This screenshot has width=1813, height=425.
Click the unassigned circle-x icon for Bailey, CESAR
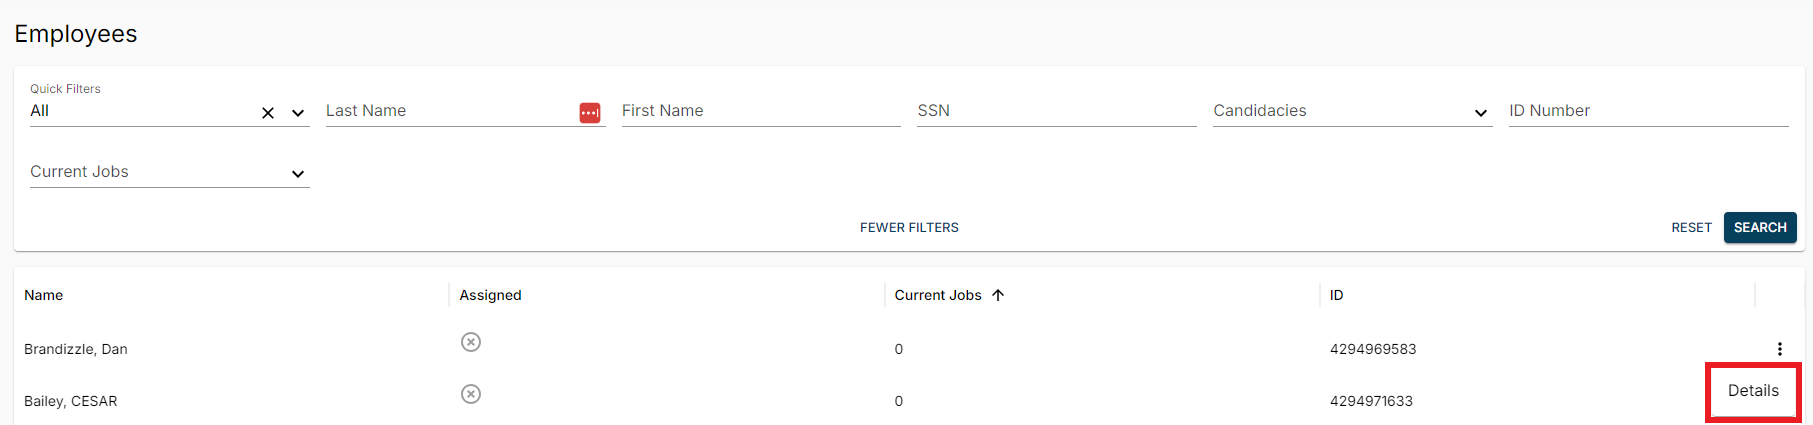(x=471, y=394)
